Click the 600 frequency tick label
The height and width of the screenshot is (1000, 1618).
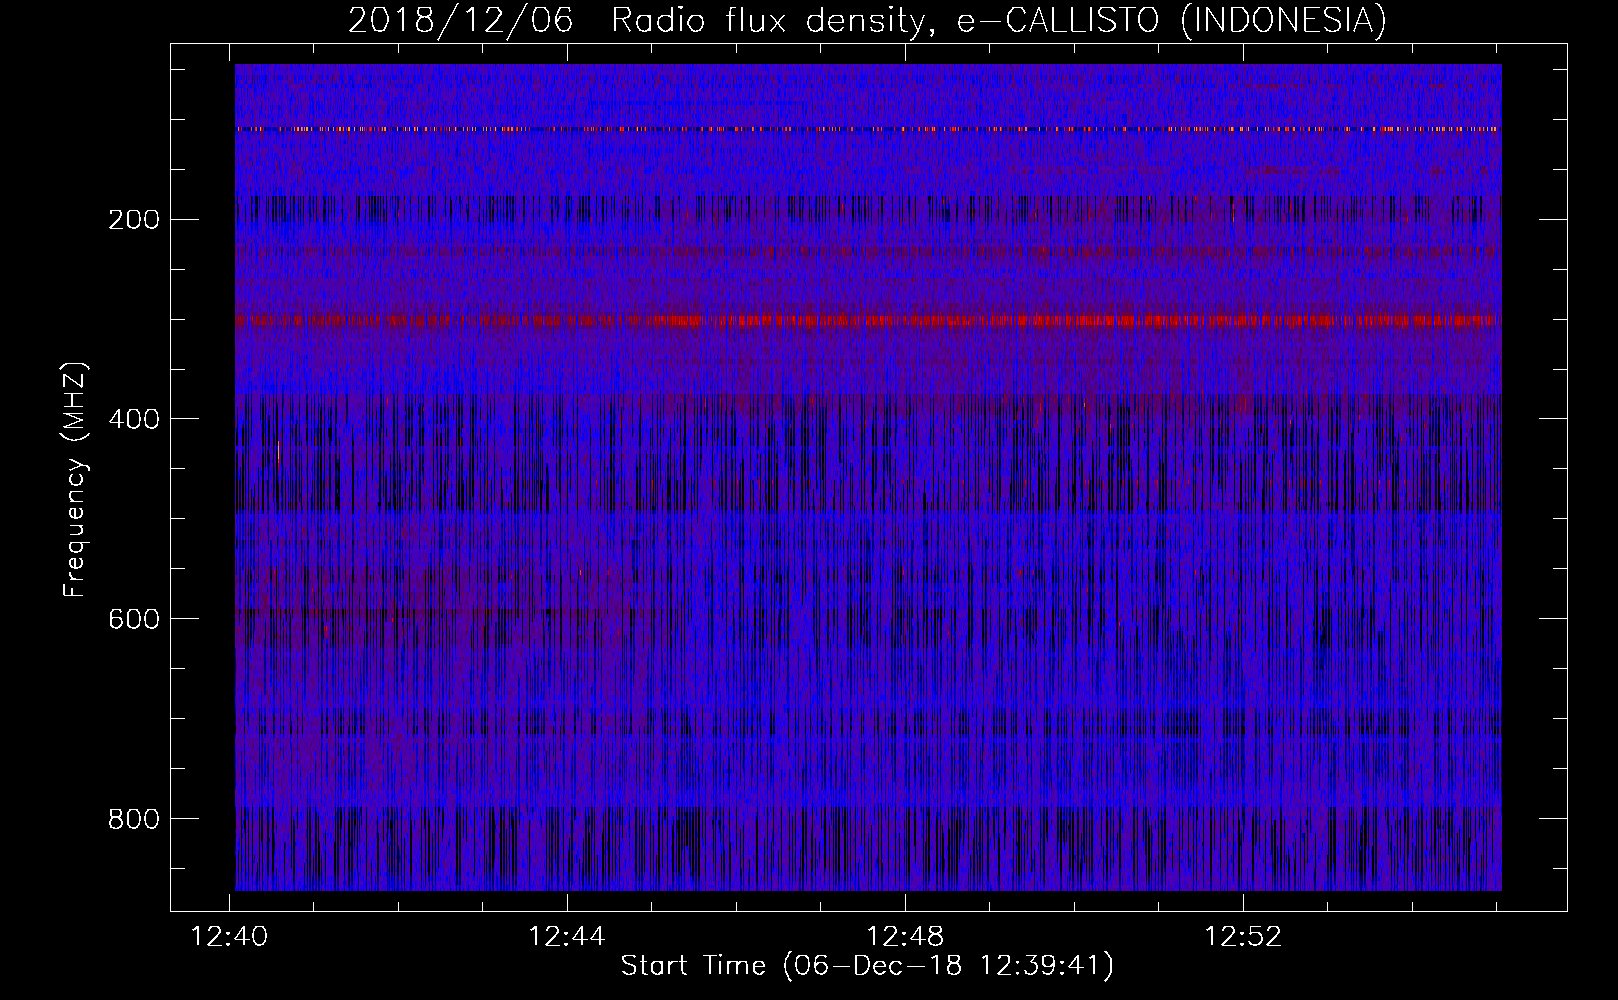(134, 620)
